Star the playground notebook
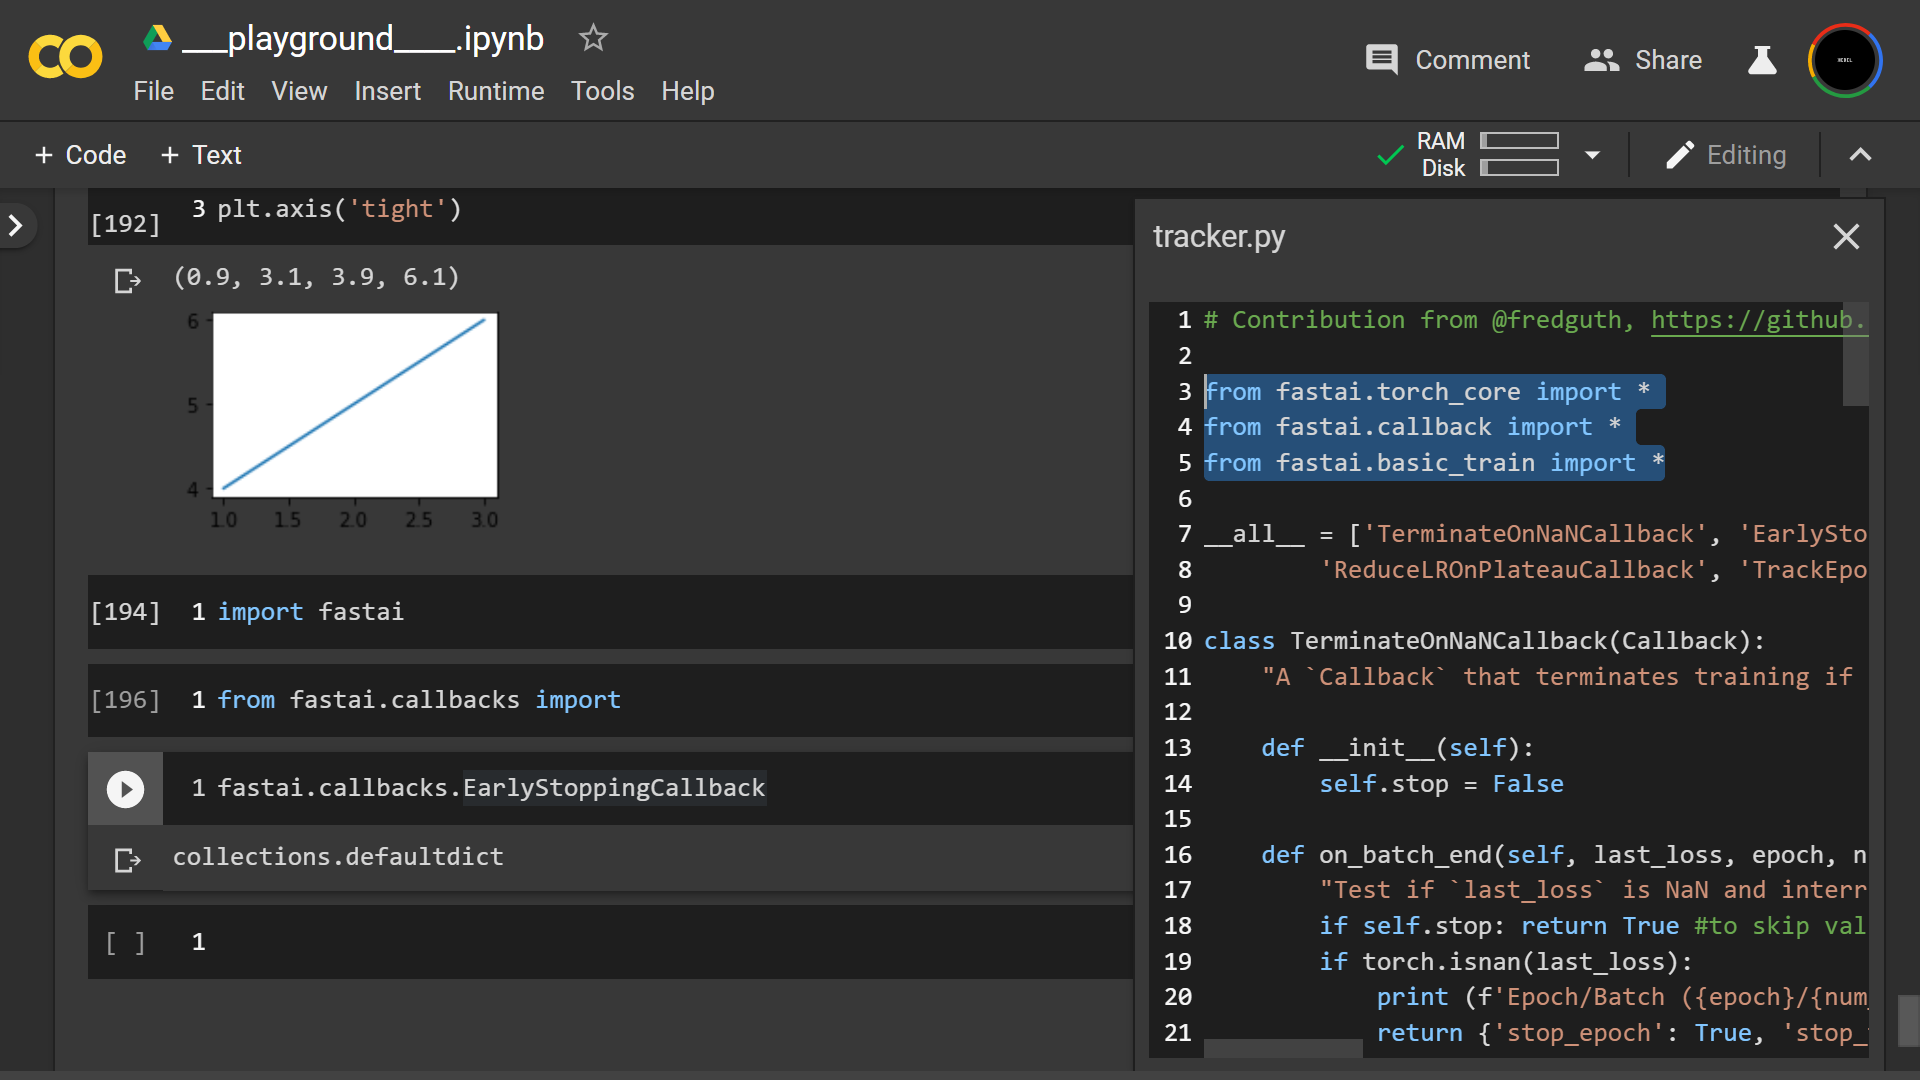Viewport: 1920px width, 1080px height. coord(593,38)
